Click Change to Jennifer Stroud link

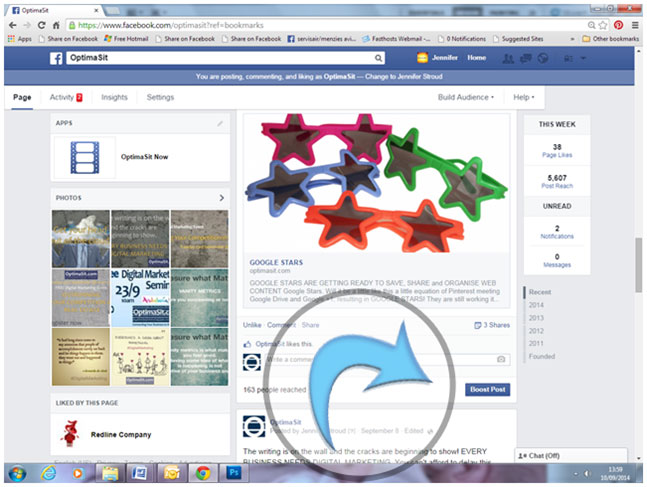click(x=404, y=77)
